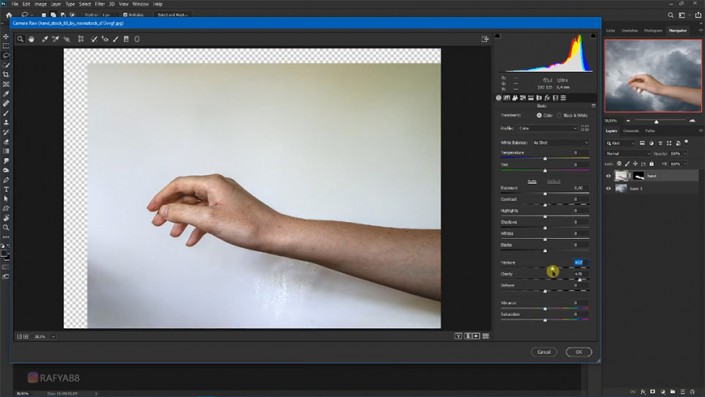Viewport: 705px width, 397px height.
Task: Pick the White Balance eyedropper tool
Action: pos(45,39)
